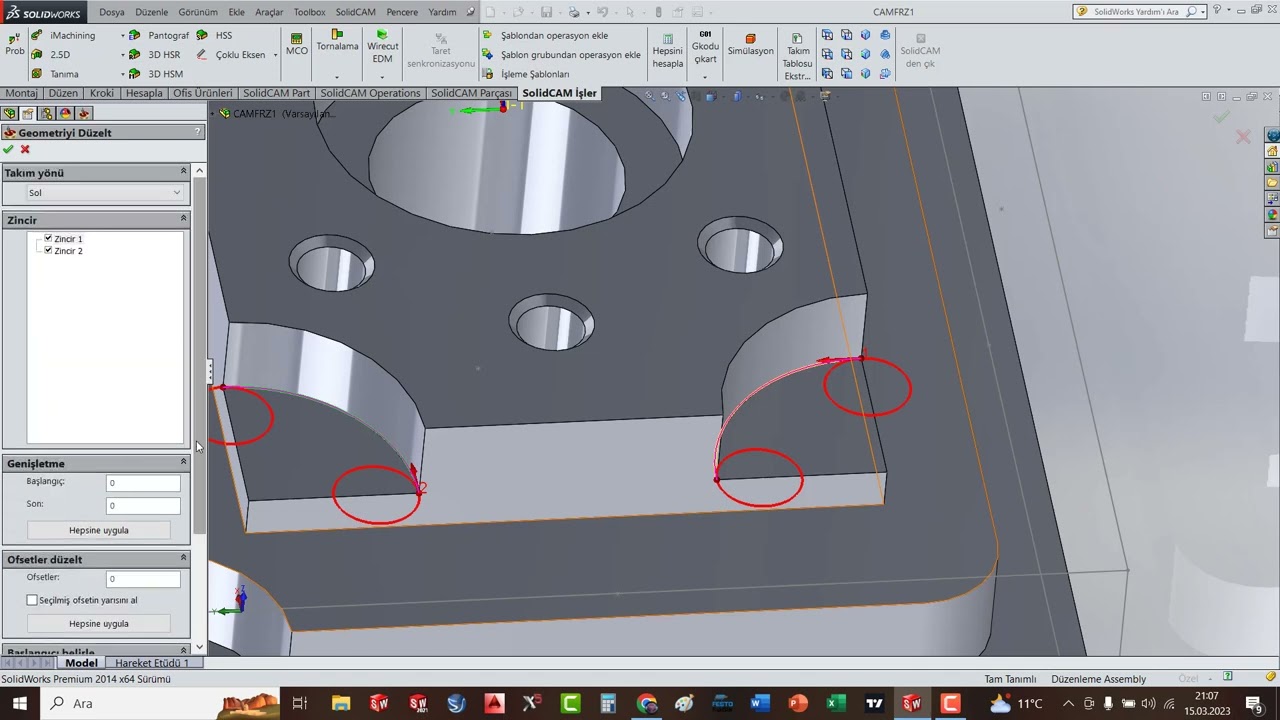Open Takım Tablosu tool

[x=798, y=56]
